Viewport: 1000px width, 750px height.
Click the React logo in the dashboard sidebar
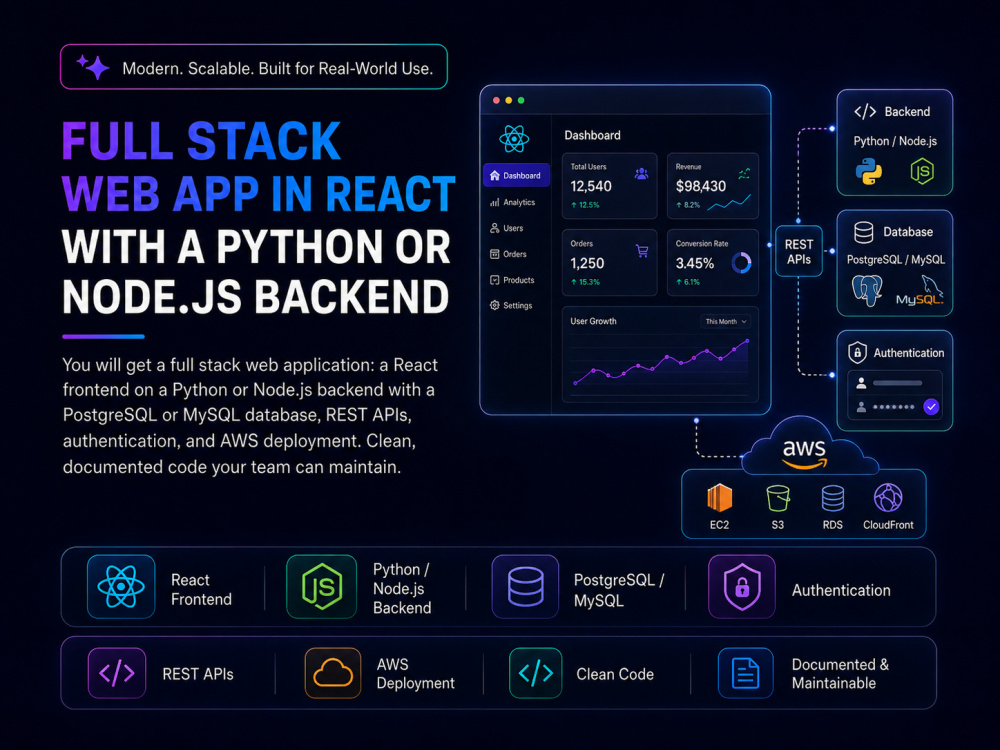click(514, 138)
